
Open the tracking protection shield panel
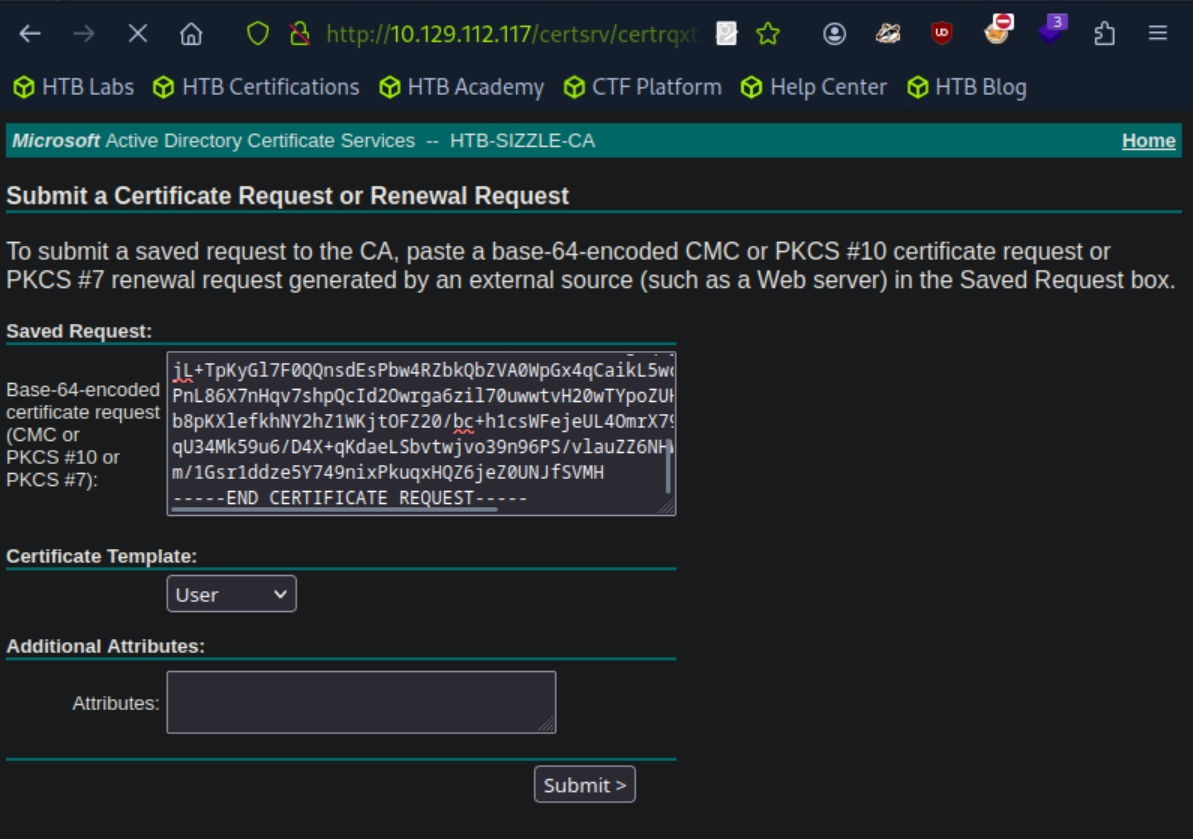pyautogui.click(x=258, y=33)
